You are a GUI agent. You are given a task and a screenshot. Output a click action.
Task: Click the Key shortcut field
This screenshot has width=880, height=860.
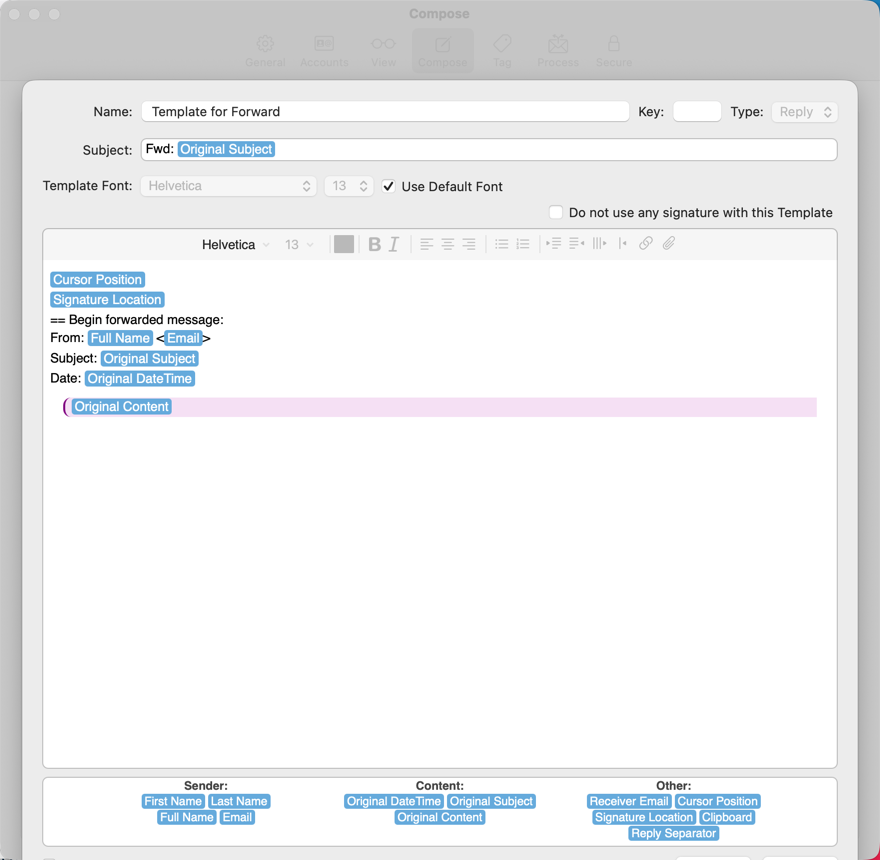coord(697,112)
